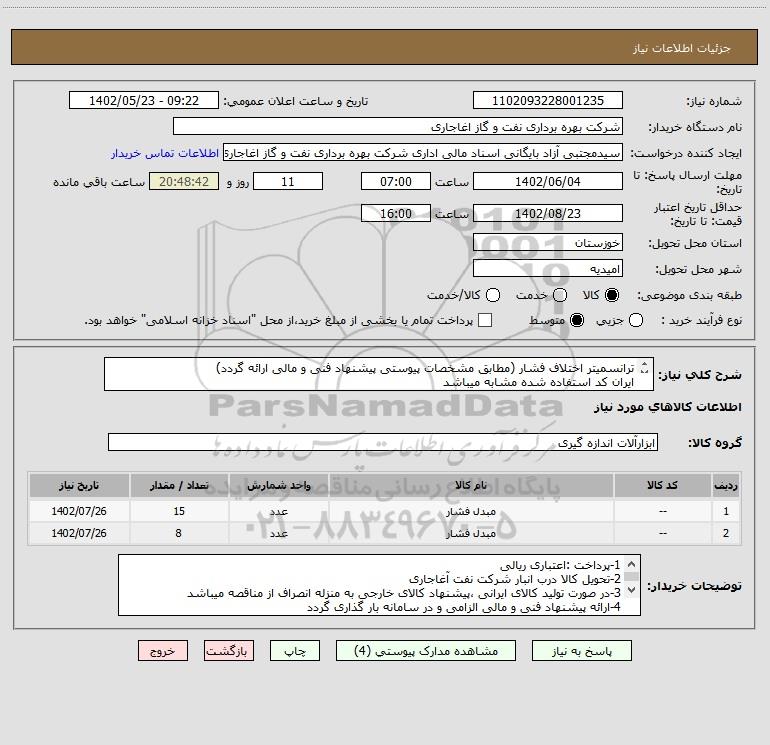Select the کالا/خدمت radio option
770x745 pixels.
pos(493,295)
